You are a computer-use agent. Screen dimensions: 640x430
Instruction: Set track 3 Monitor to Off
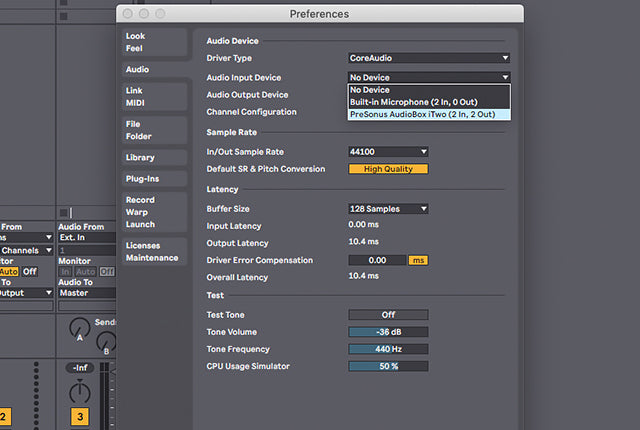107,272
